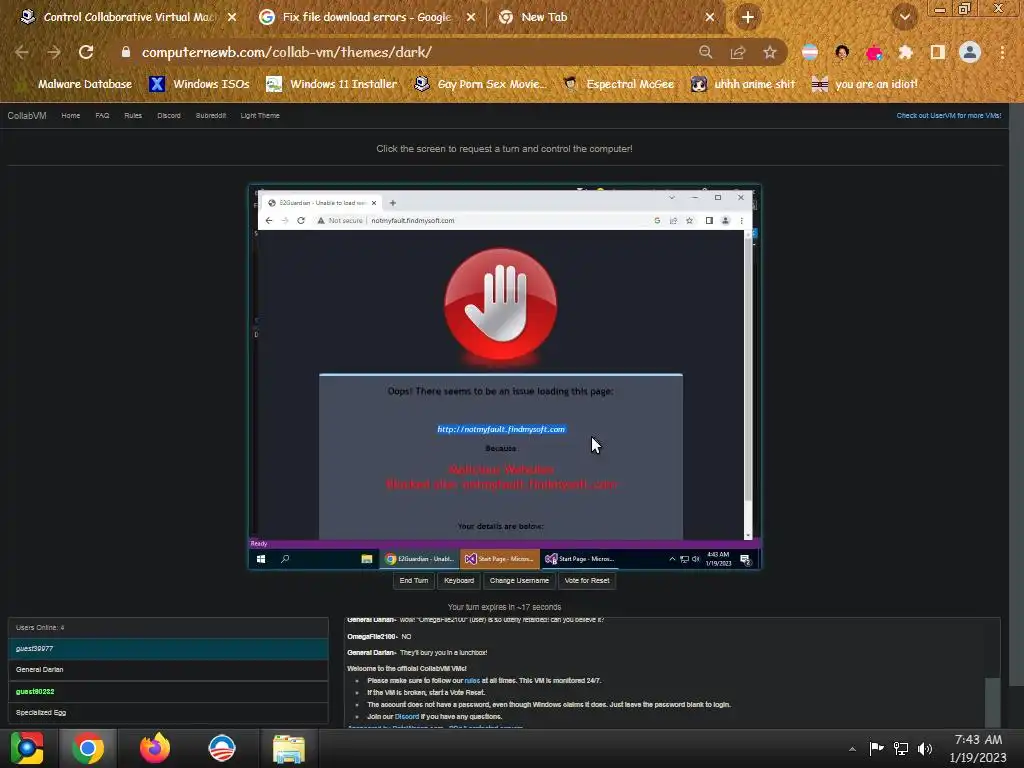Click the chat panel scrollbar
The width and height of the screenshot is (1024, 768).
click(992, 702)
